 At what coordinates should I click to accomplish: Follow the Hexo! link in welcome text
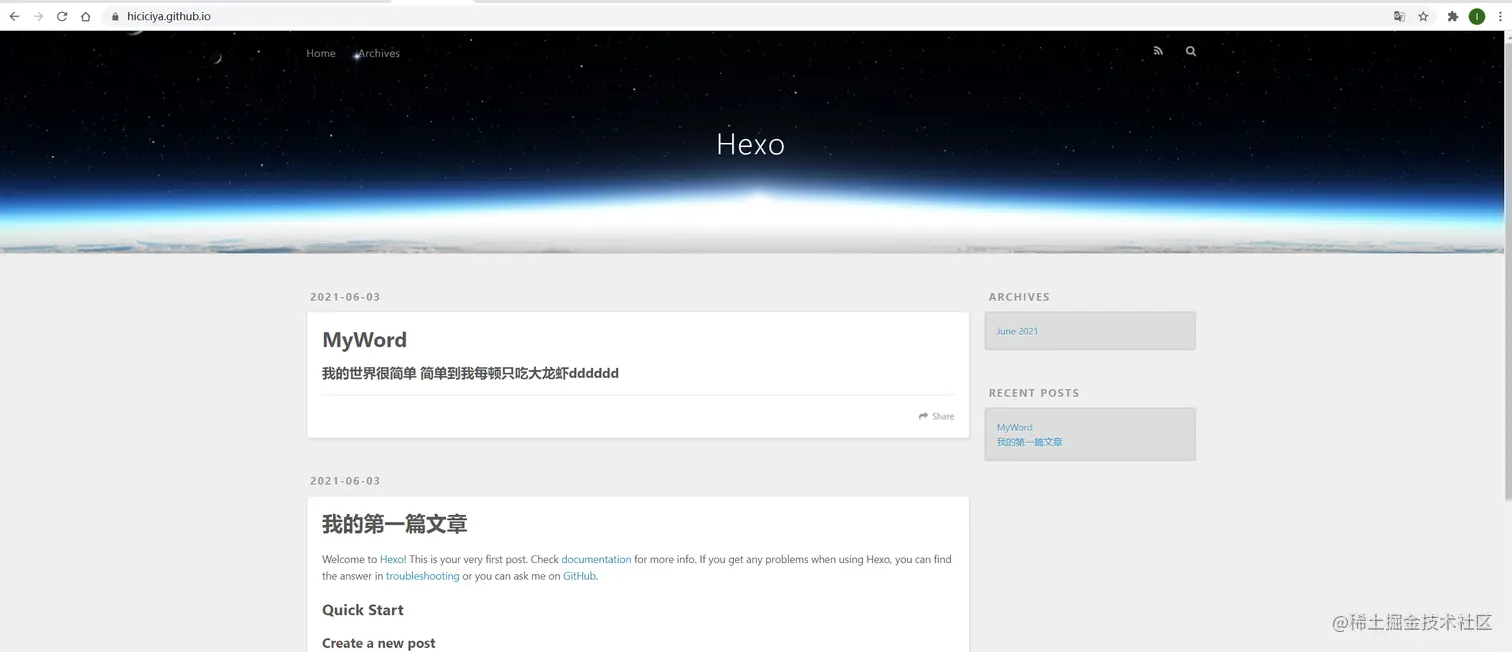[x=393, y=559]
